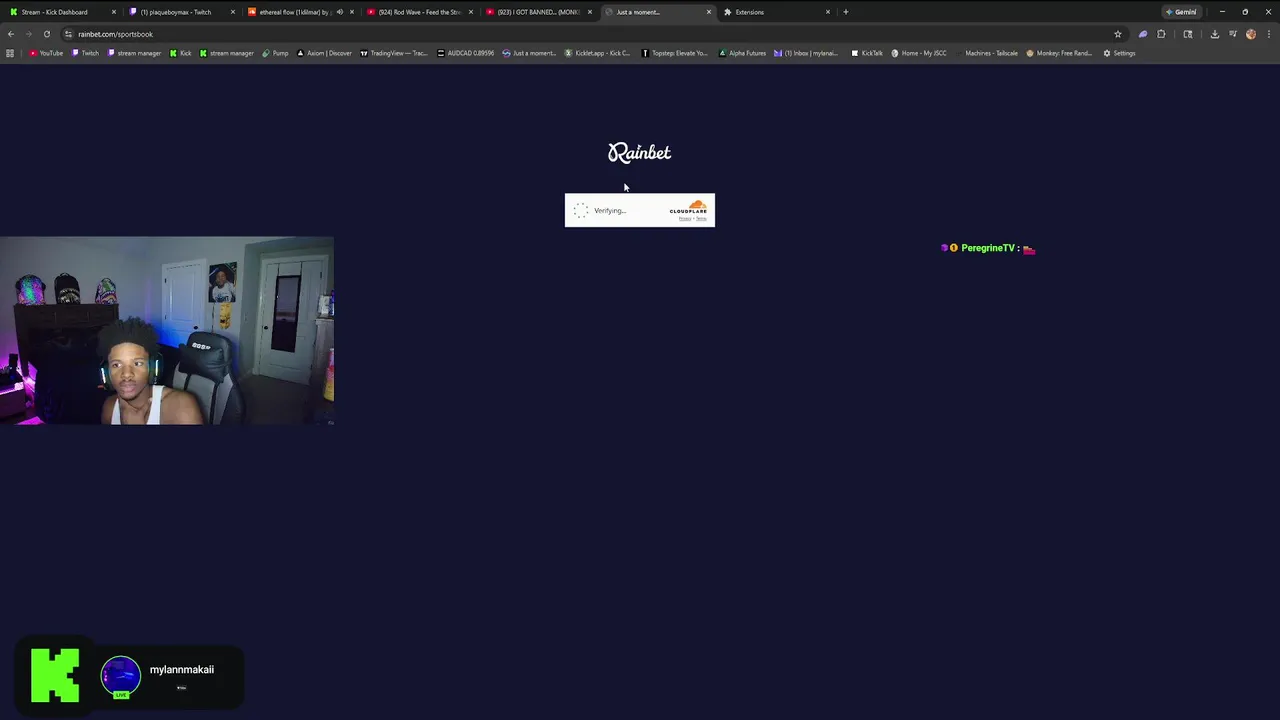This screenshot has width=1280, height=720.
Task: Open the Alpha Futures bookmark
Action: [x=743, y=53]
